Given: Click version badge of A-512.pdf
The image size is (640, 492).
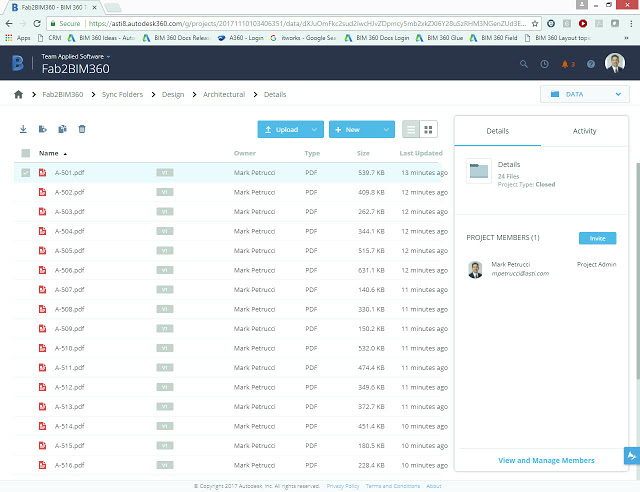Looking at the screenshot, I should [165, 387].
